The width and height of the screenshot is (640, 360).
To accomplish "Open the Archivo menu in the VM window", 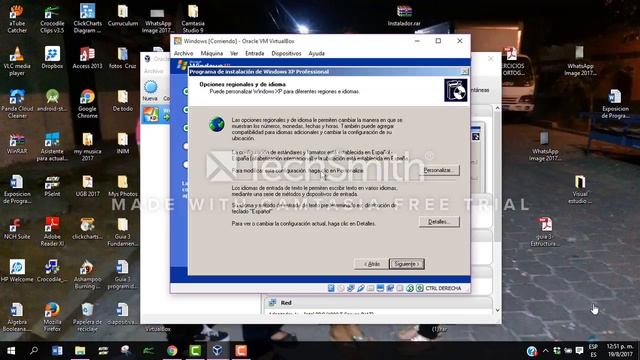I will click(184, 53).
